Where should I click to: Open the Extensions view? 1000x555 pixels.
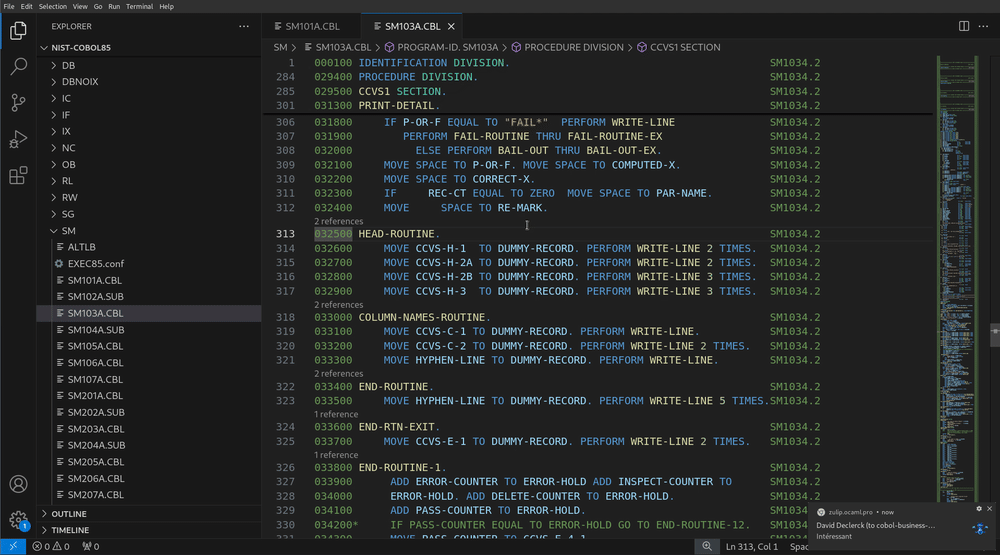18,176
